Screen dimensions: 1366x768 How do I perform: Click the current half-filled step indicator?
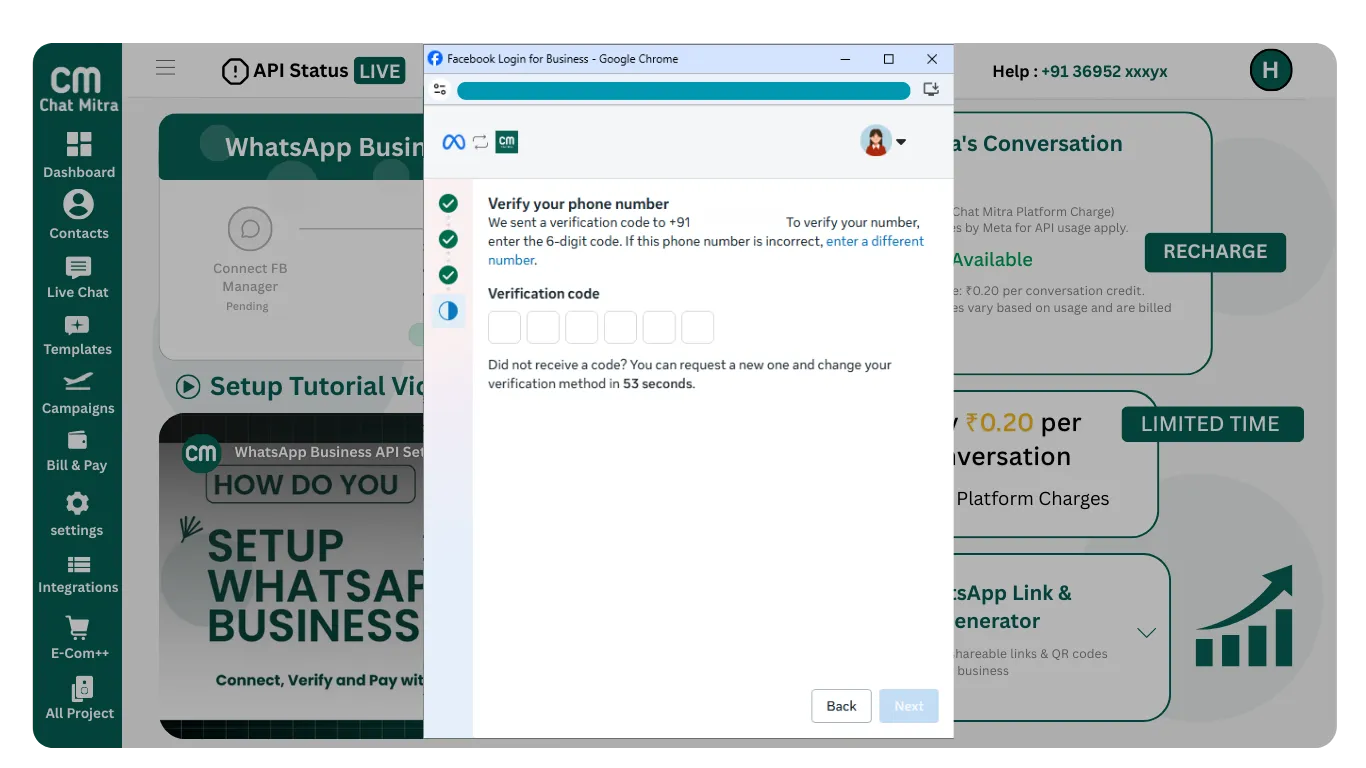(x=448, y=311)
